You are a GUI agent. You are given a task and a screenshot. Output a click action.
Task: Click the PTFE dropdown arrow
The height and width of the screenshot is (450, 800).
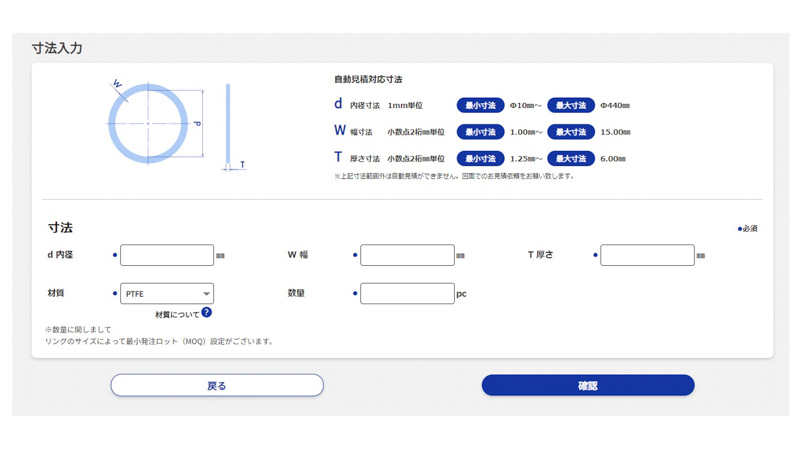pyautogui.click(x=206, y=293)
